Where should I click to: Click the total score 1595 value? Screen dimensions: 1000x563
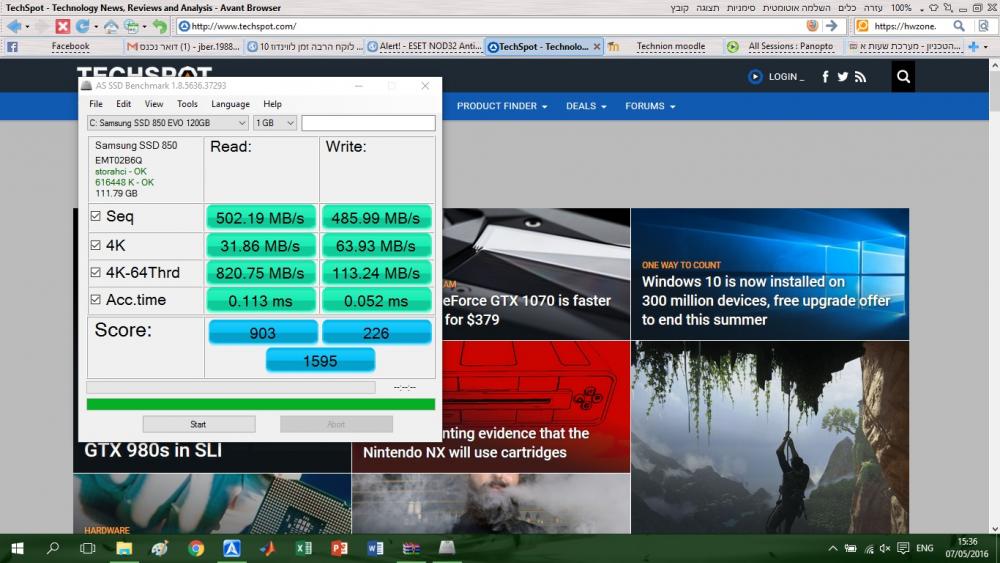[x=320, y=361]
